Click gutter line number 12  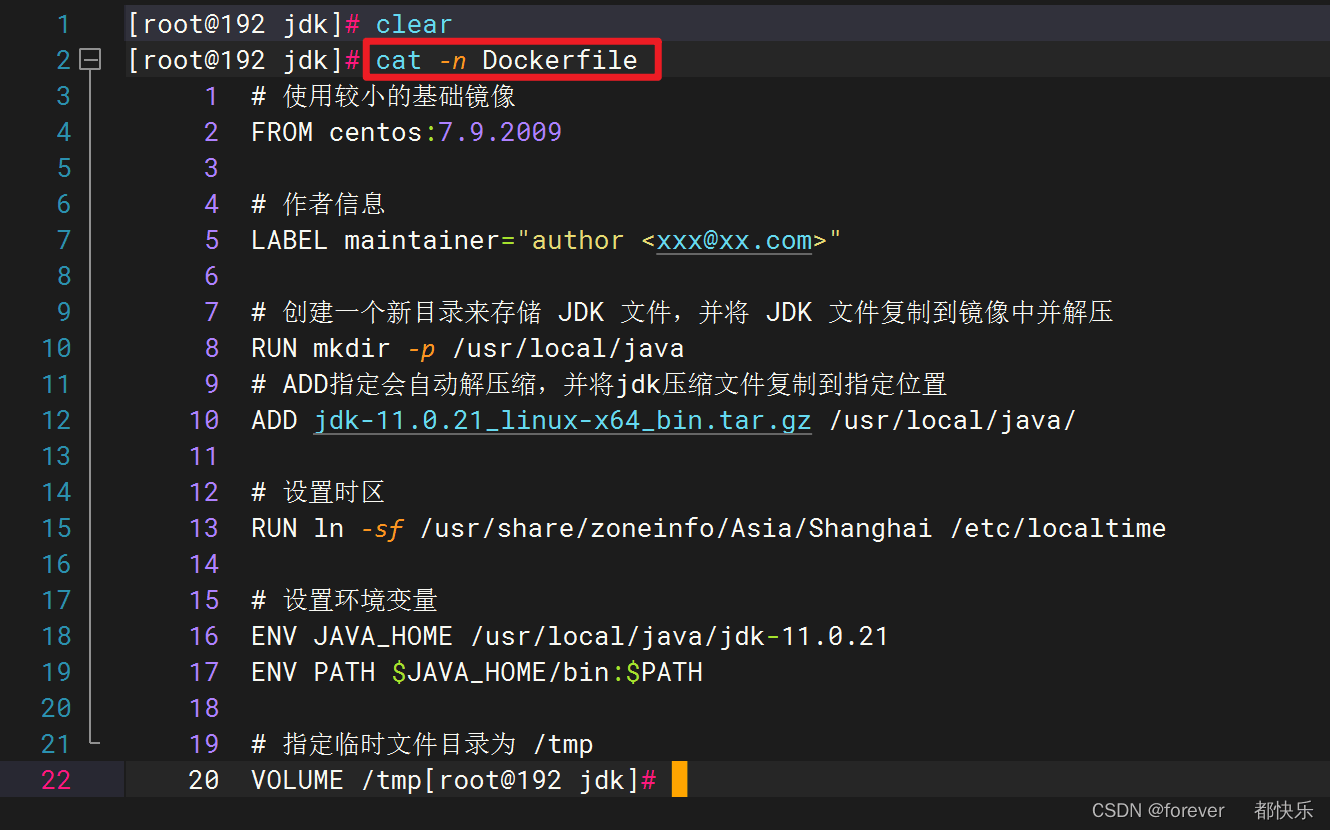tap(56, 420)
